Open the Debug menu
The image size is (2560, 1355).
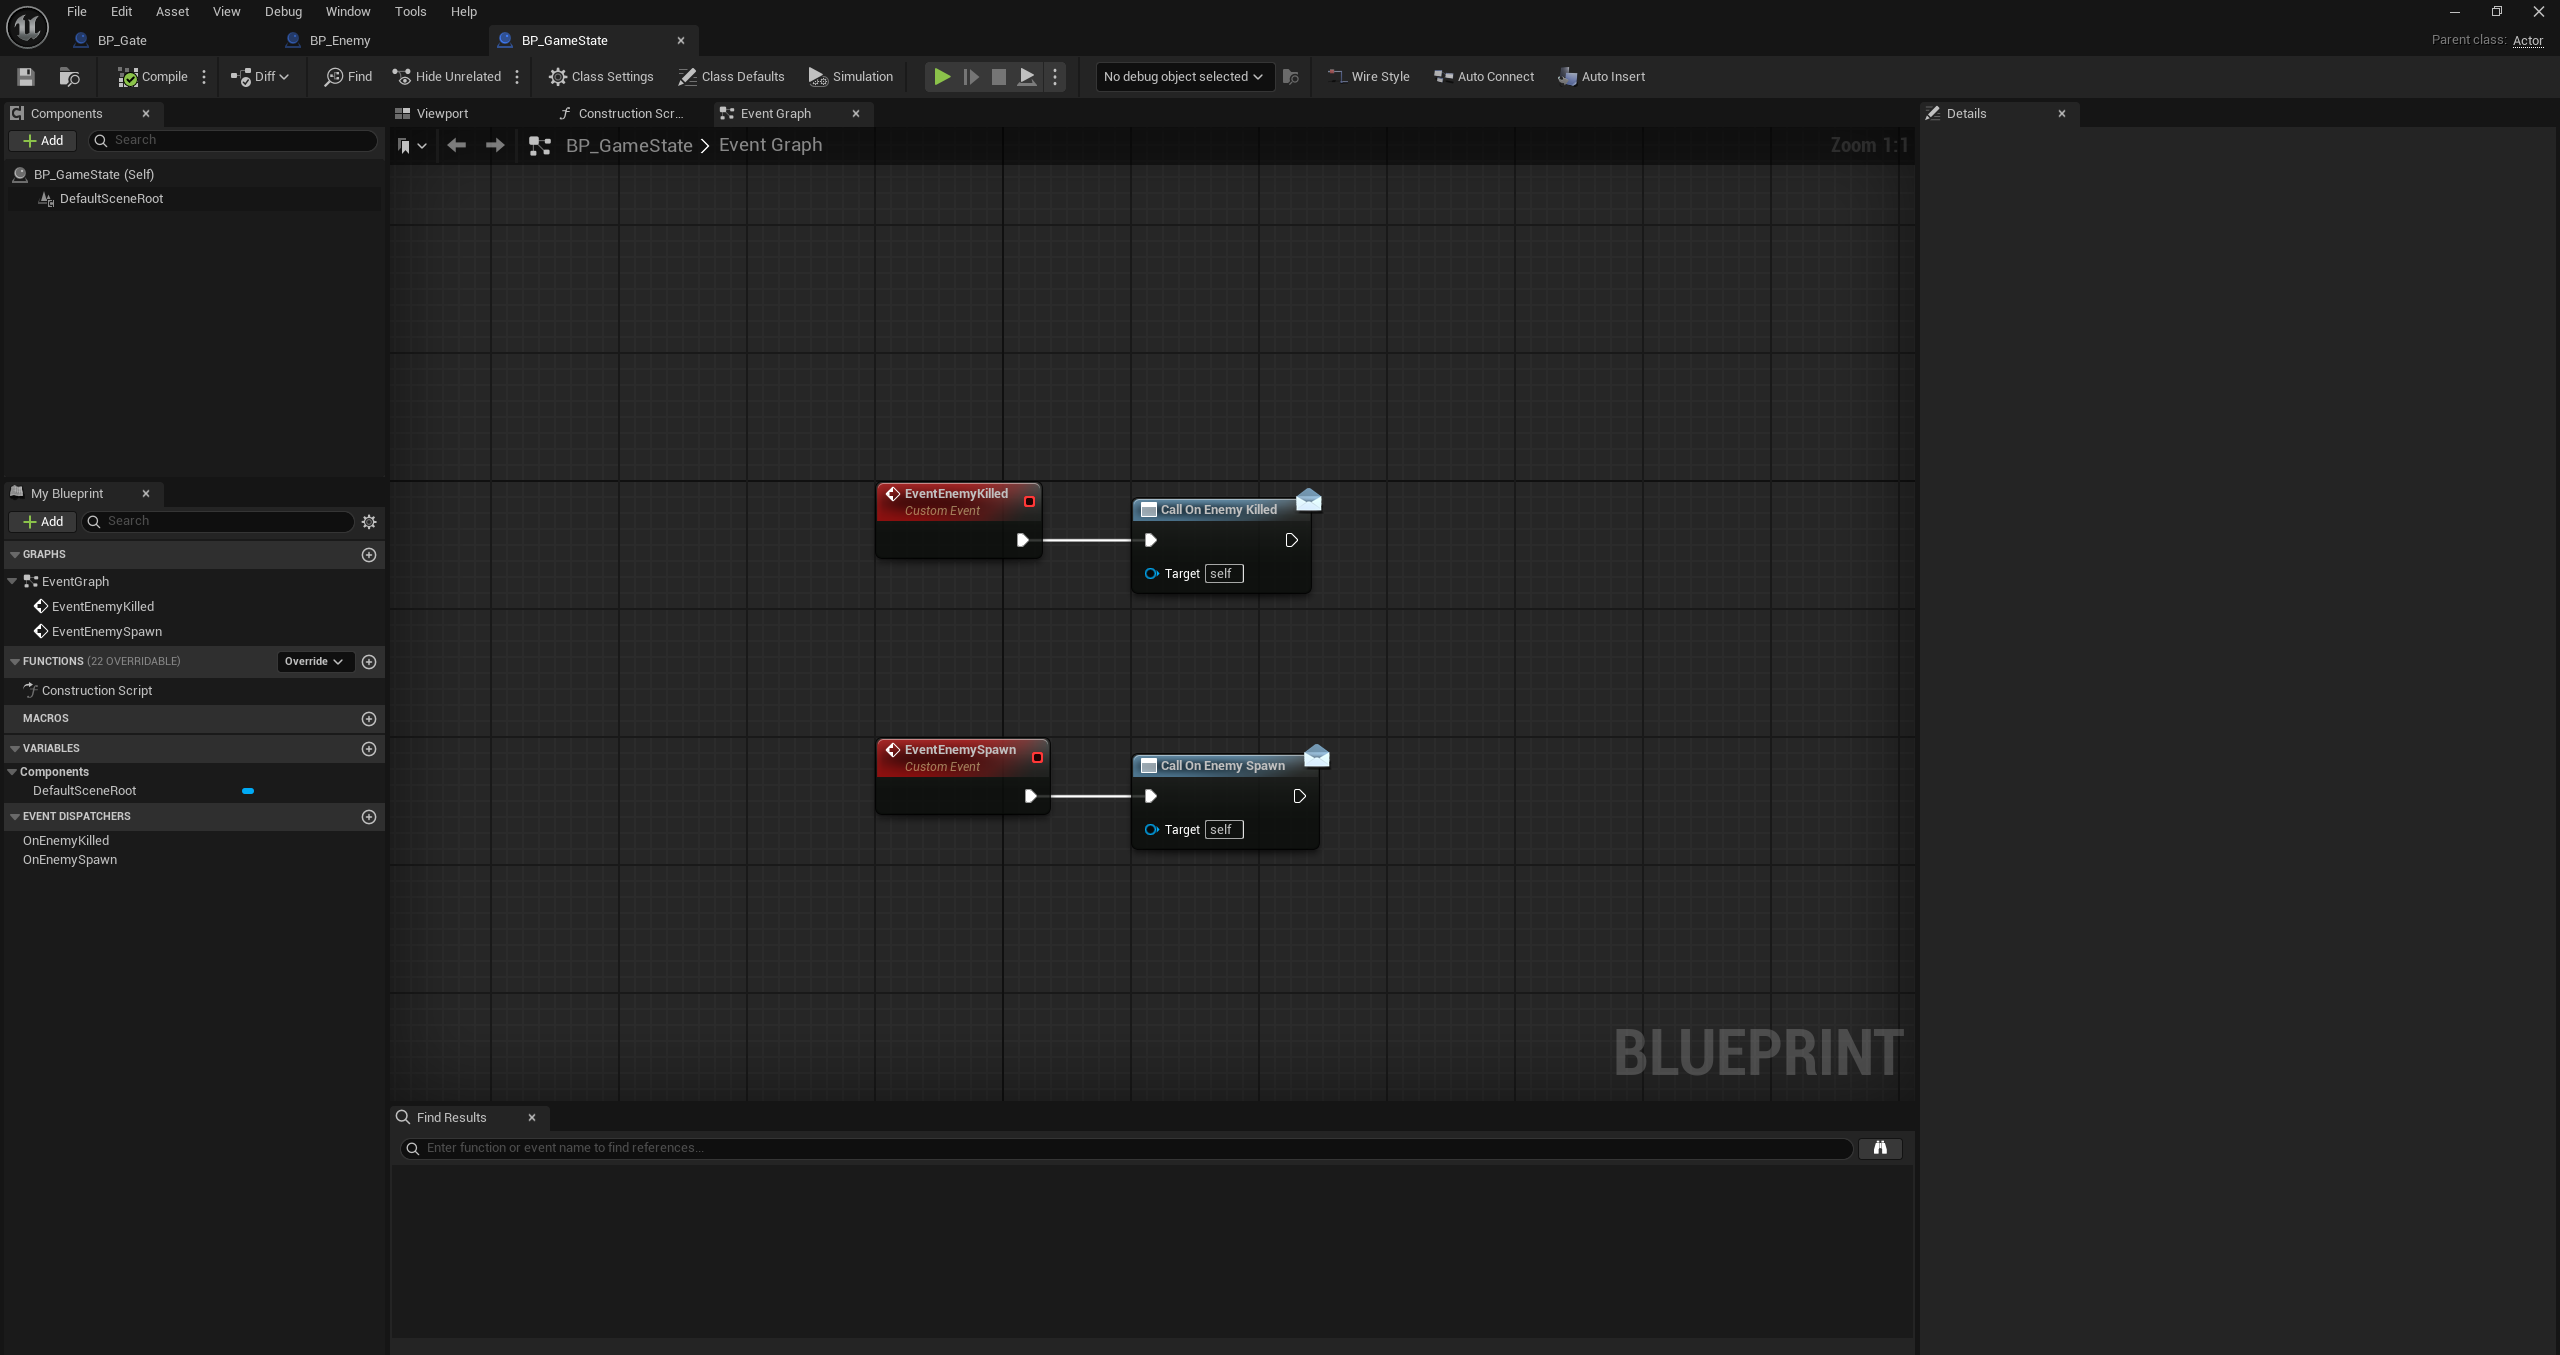pyautogui.click(x=283, y=12)
